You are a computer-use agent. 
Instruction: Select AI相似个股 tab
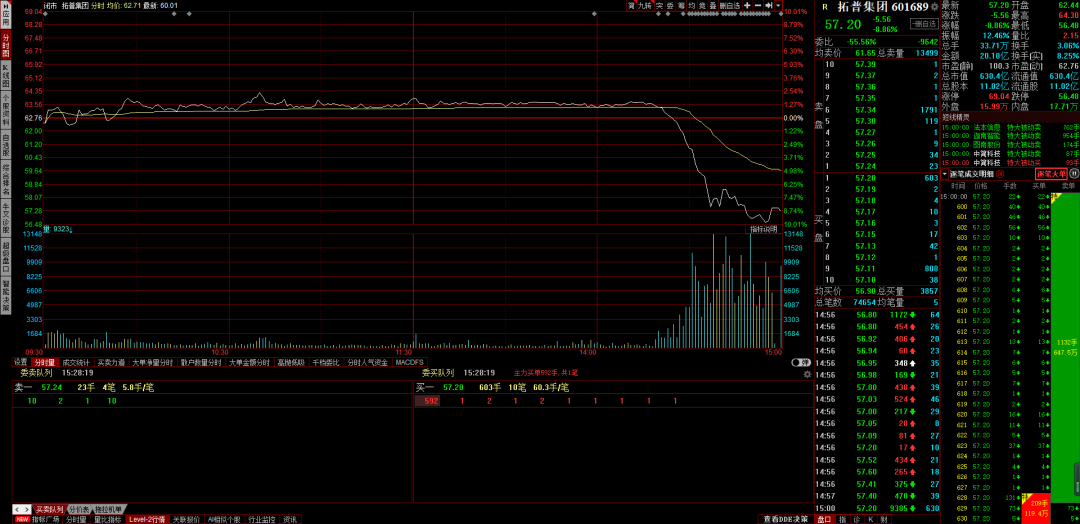pos(225,519)
